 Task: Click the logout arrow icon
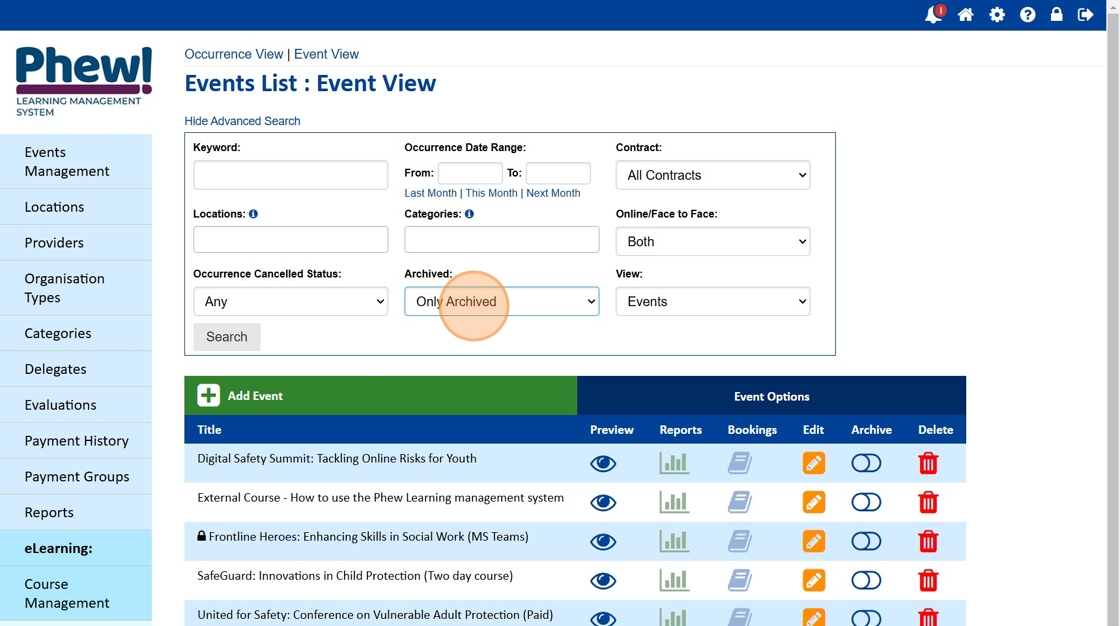[x=1085, y=15]
